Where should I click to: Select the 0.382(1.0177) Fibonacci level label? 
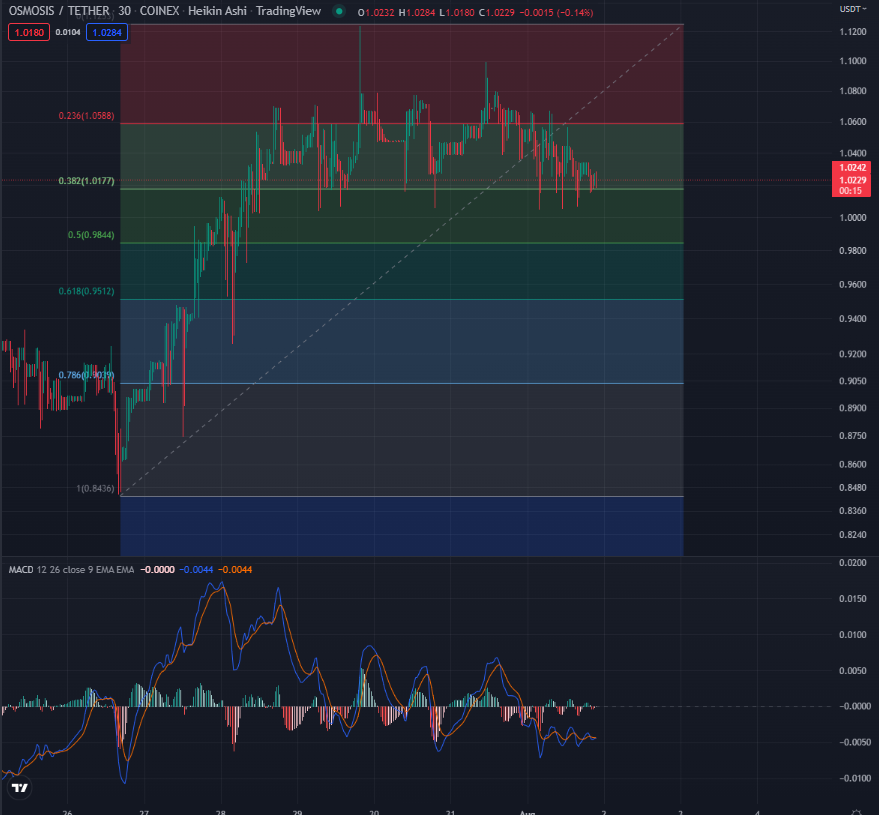(x=86, y=181)
